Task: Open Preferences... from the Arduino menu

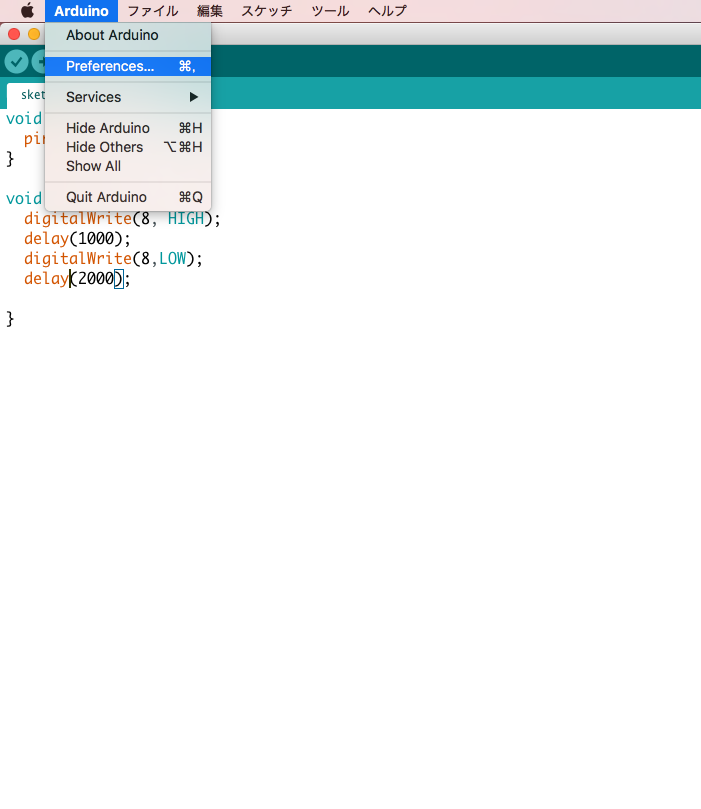Action: [128, 66]
